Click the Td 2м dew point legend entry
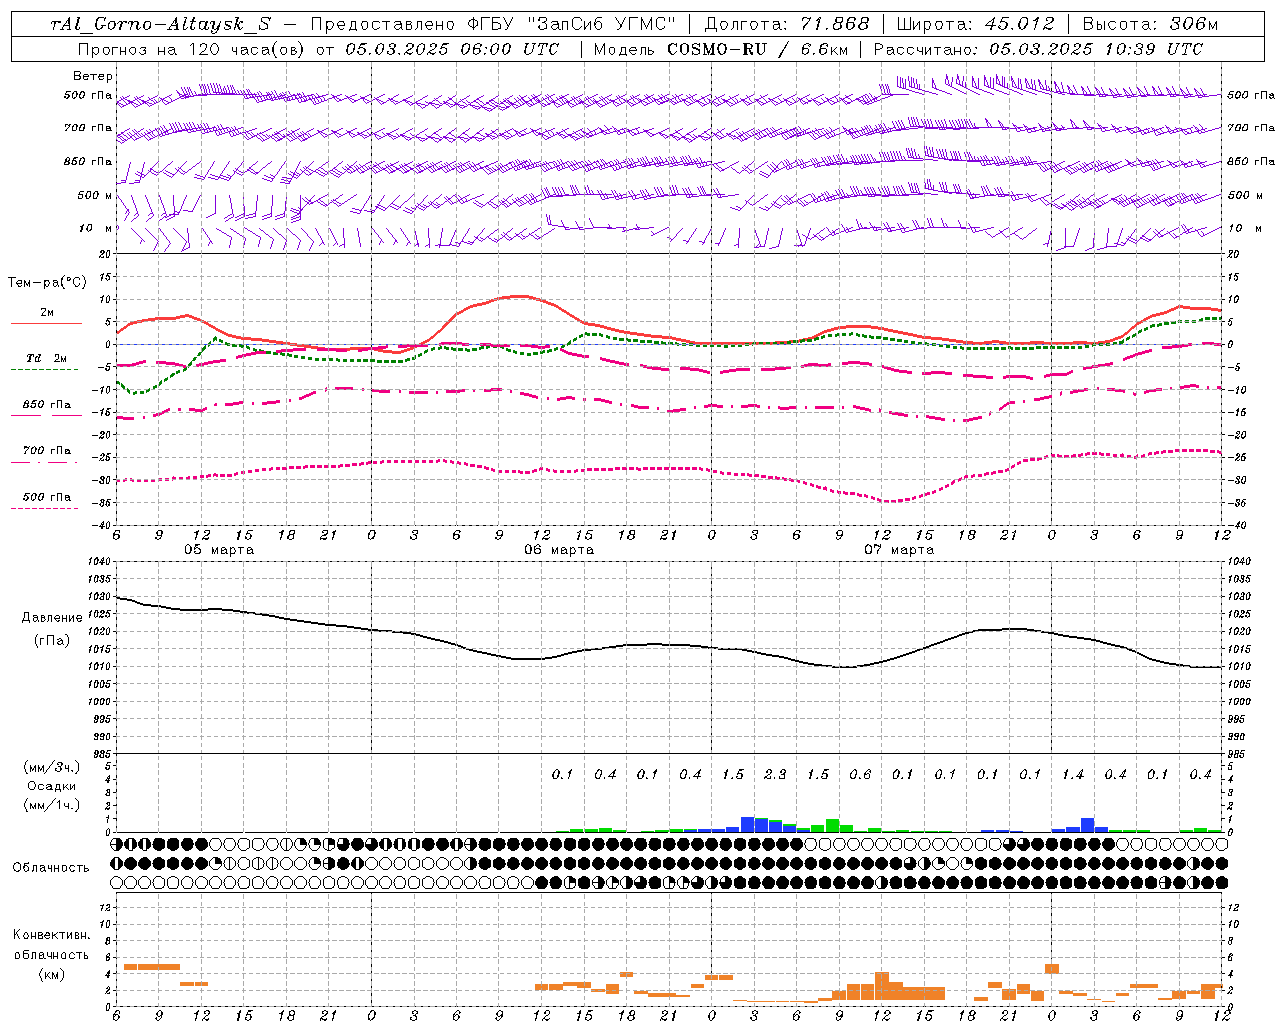The width and height of the screenshot is (1280, 1024). click(46, 358)
